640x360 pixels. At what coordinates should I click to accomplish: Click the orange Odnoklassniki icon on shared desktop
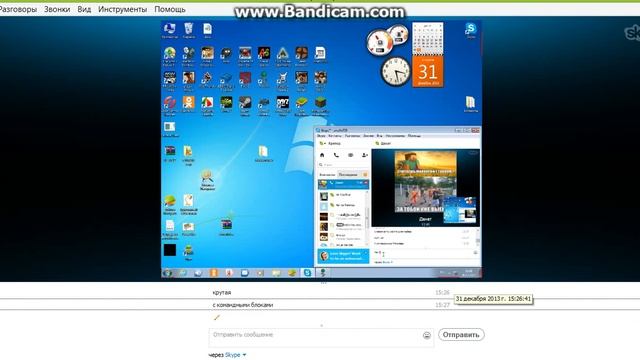pos(188,103)
